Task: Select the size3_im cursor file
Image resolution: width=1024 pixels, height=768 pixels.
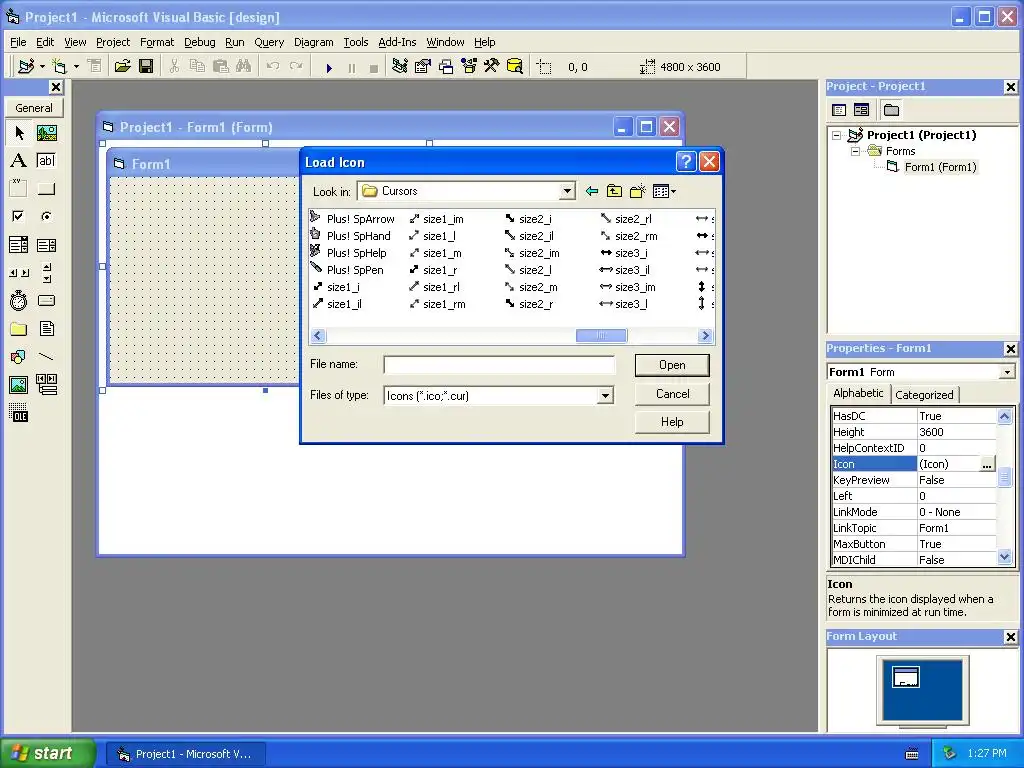Action: coord(628,287)
